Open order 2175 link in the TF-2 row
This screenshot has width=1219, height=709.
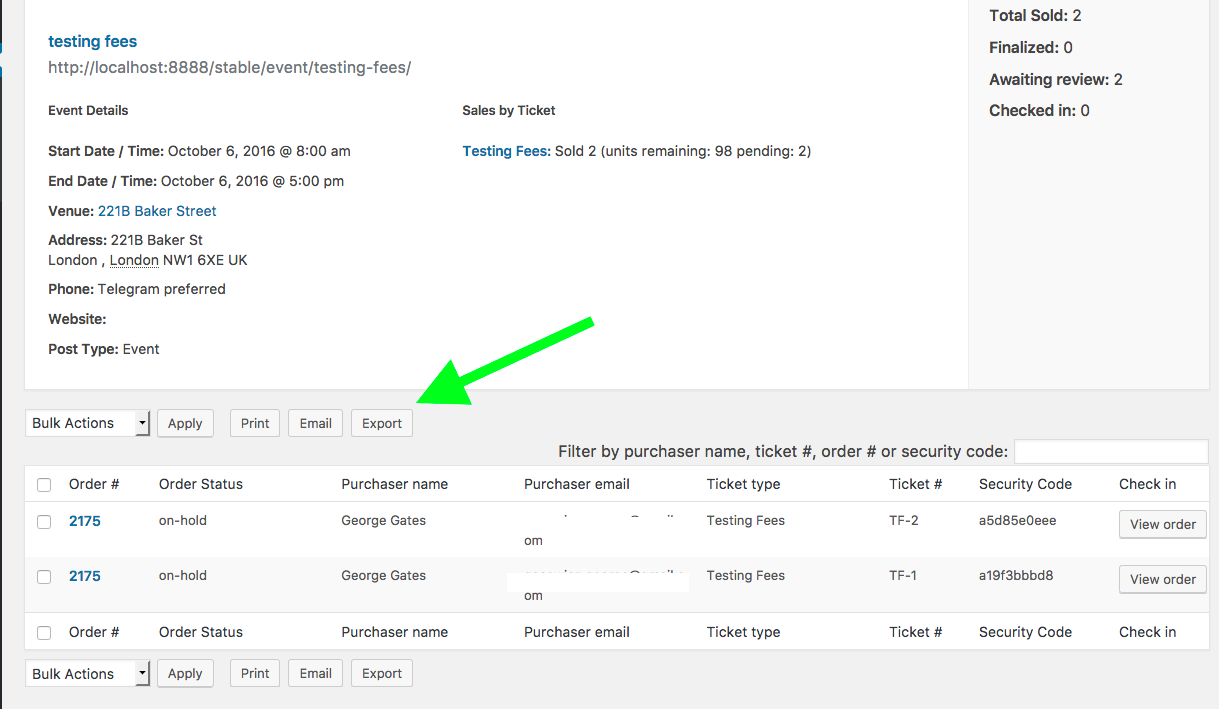85,521
